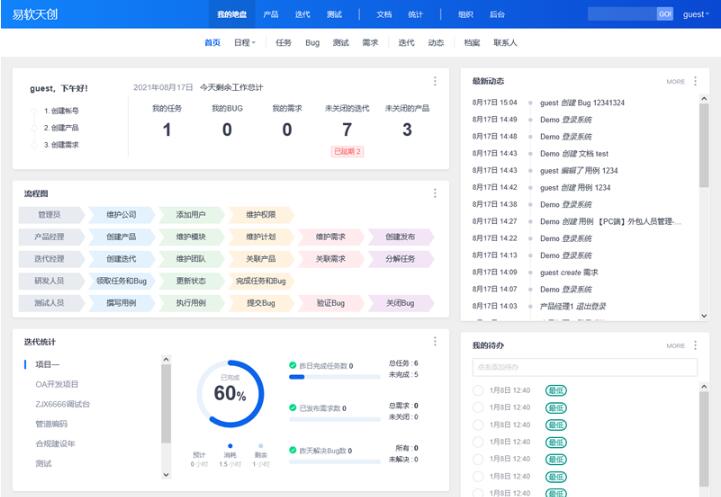The image size is (721, 497).
Task: Click the green check icon beside 已发布需求数
Action: click(x=292, y=408)
